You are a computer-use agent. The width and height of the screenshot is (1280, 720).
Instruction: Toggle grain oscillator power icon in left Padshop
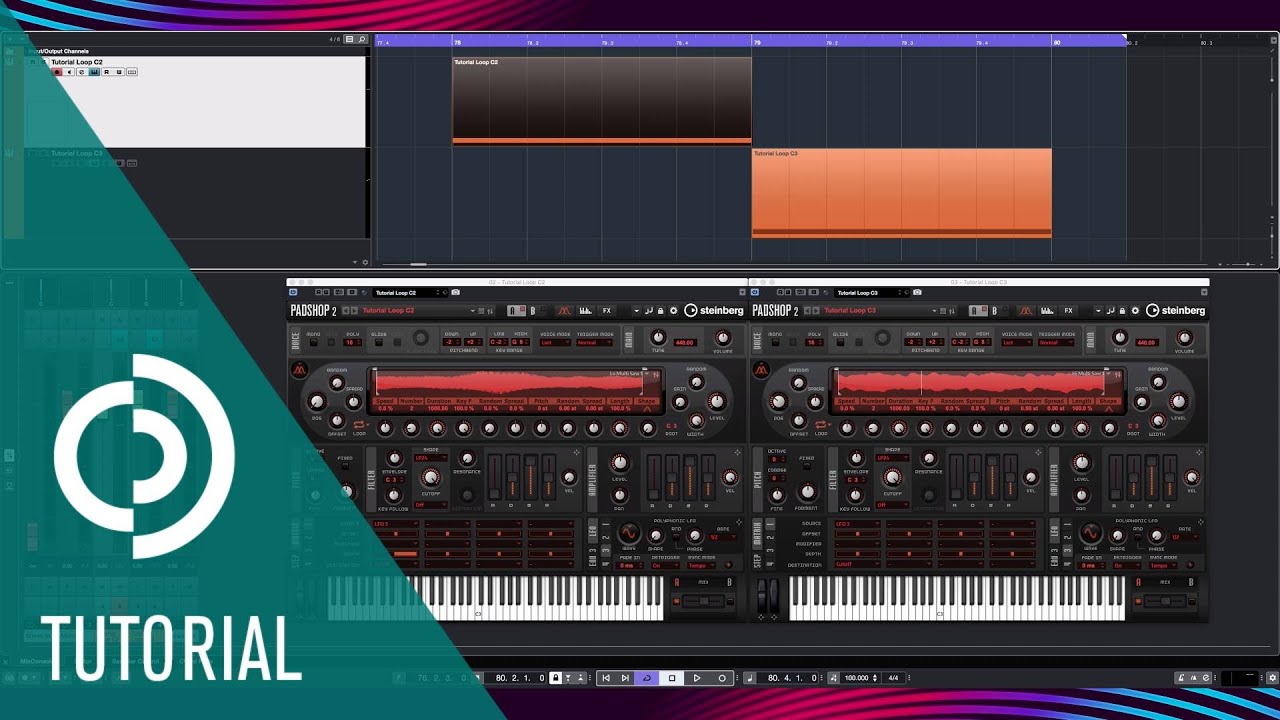click(299, 369)
